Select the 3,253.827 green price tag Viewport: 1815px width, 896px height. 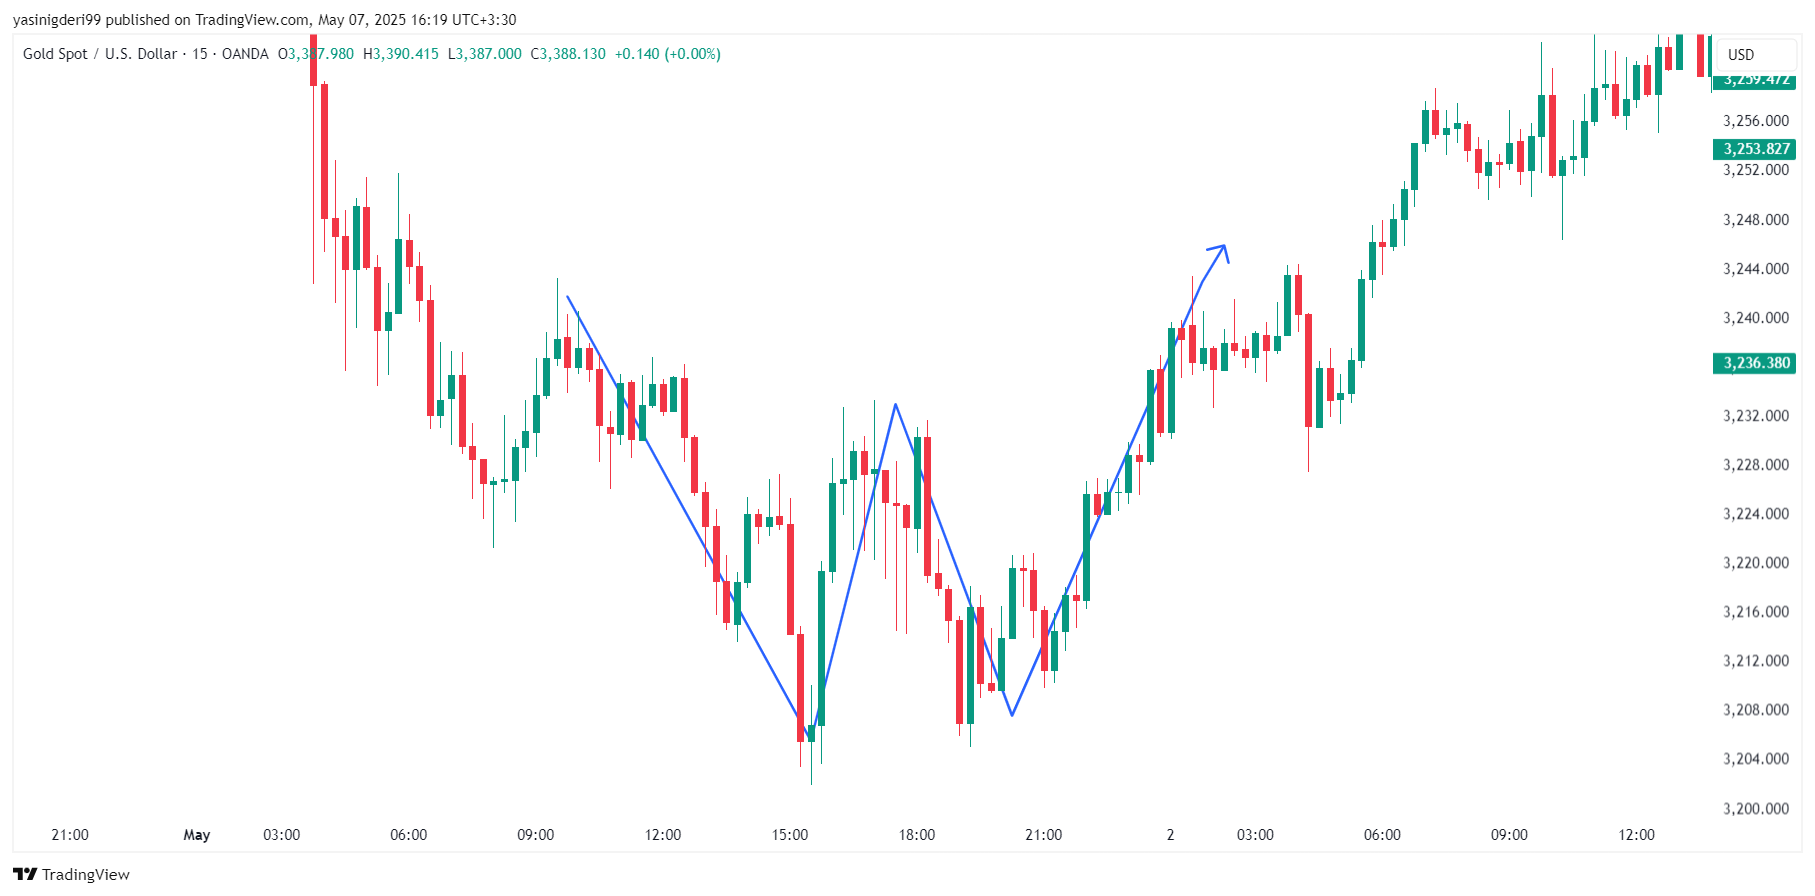[1755, 149]
